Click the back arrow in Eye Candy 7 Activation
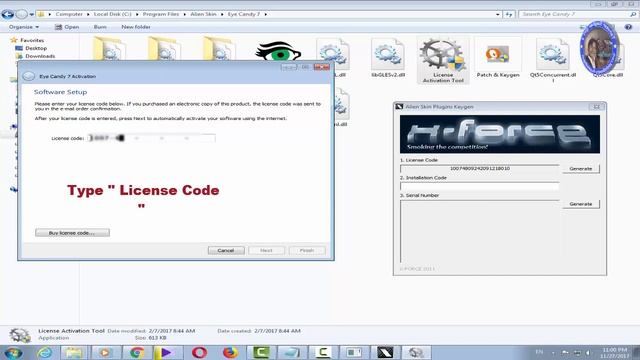 click(x=29, y=76)
